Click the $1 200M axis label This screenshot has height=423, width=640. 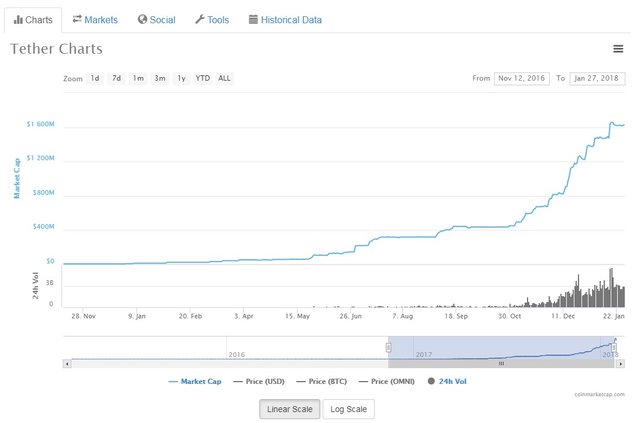[40, 158]
